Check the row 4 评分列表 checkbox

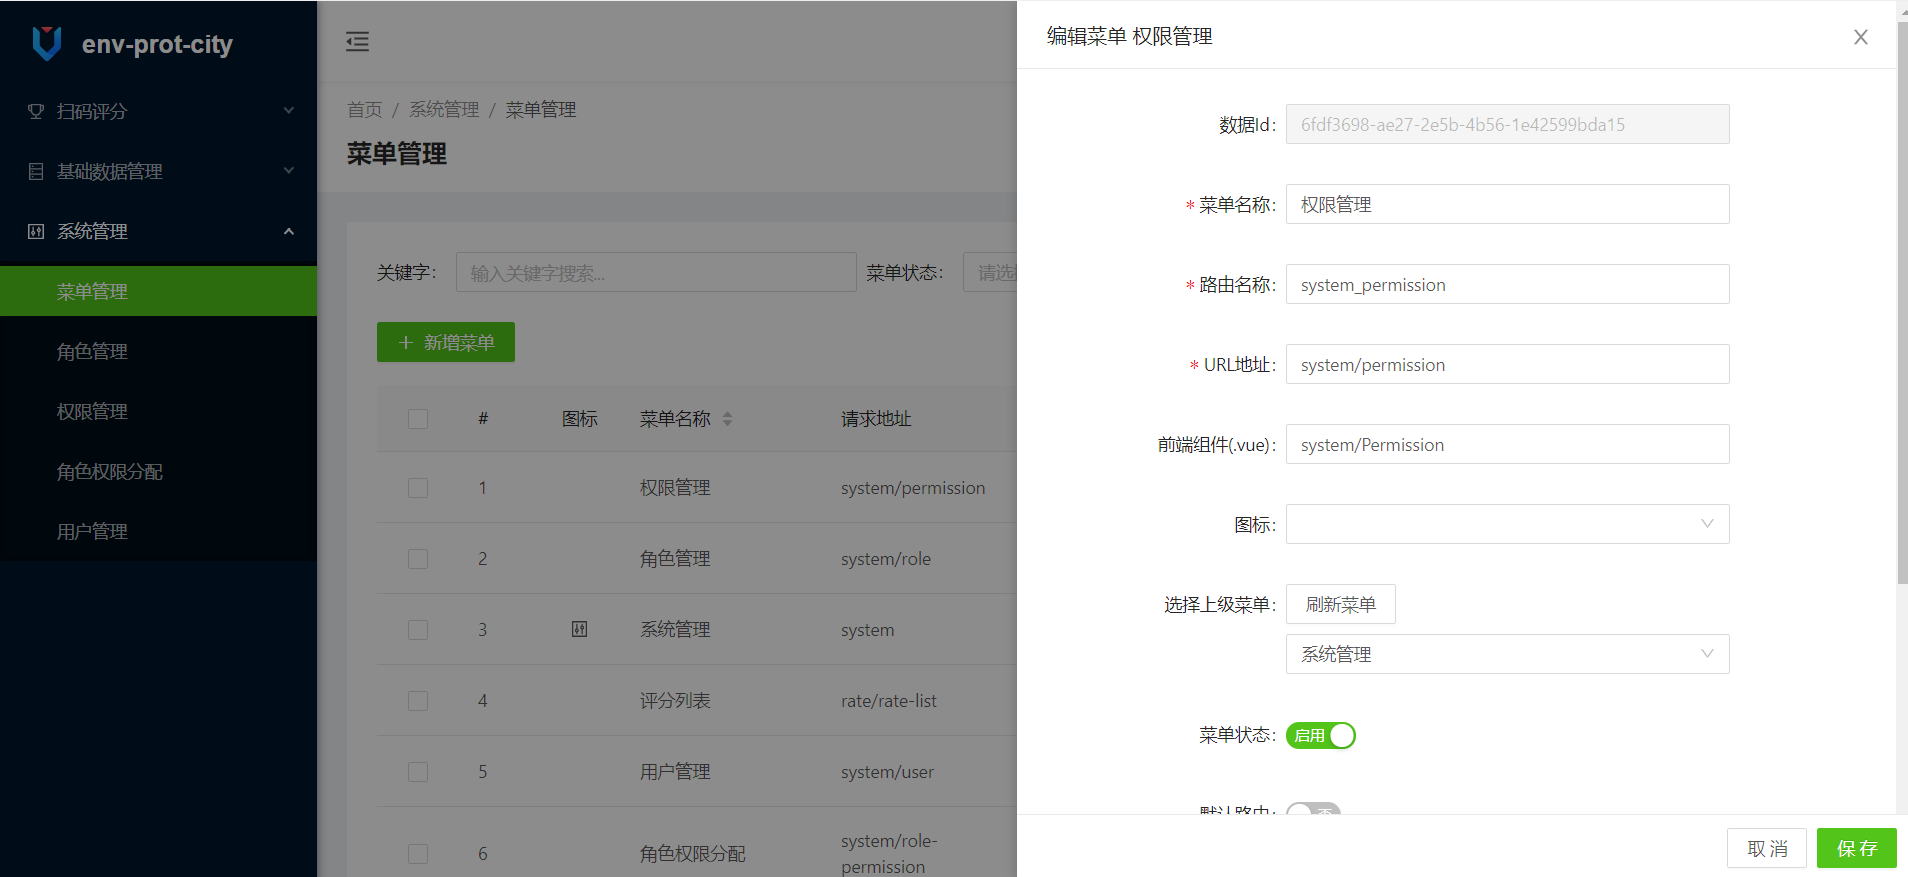click(x=418, y=701)
